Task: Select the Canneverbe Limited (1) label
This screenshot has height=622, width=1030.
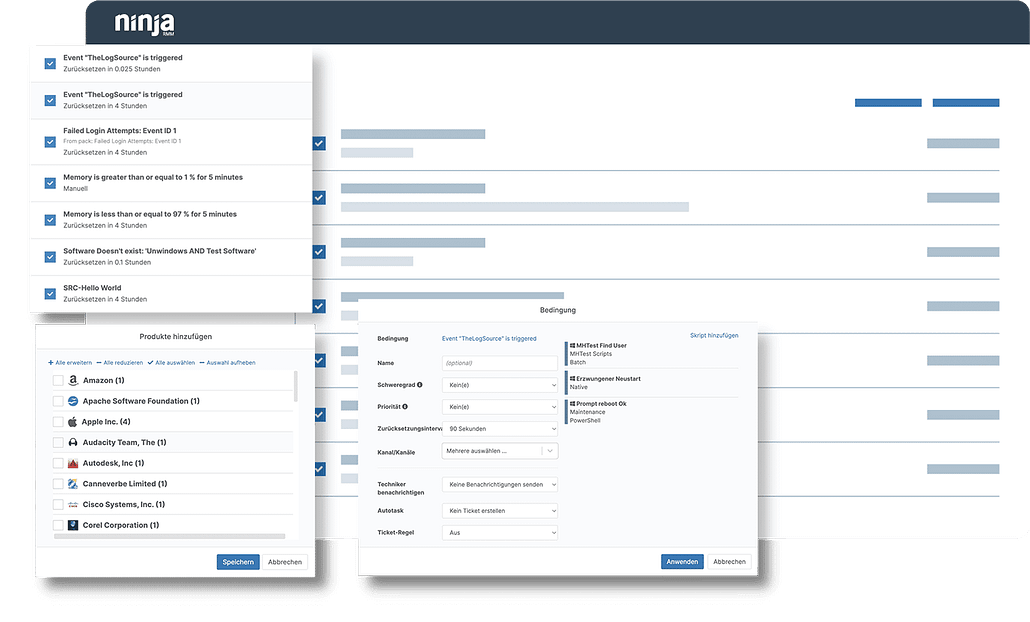Action: [x=125, y=484]
